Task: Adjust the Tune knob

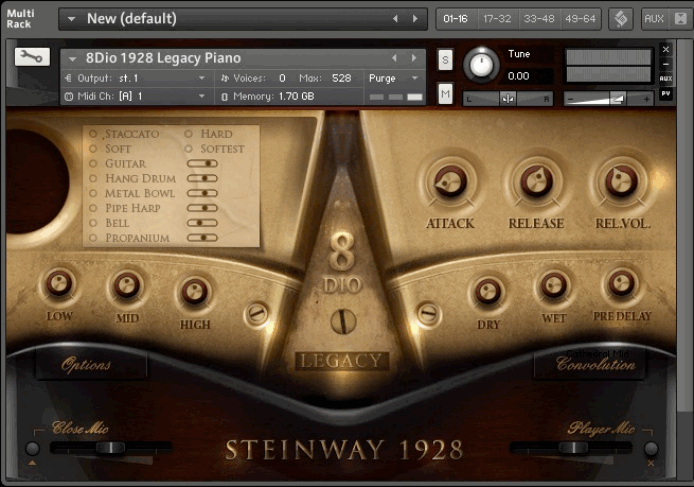Action: [x=481, y=65]
